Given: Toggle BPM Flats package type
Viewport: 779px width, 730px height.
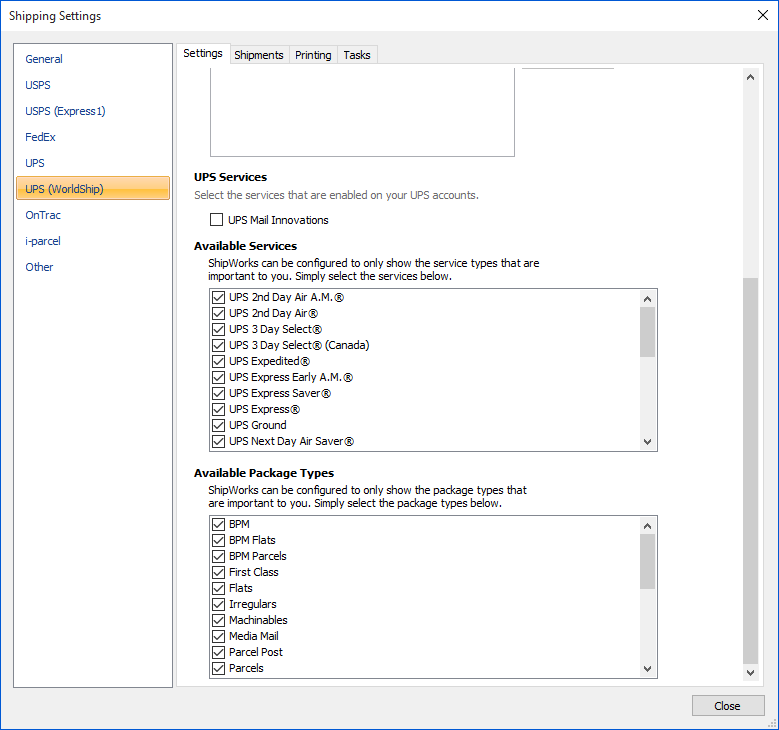Looking at the screenshot, I should point(218,540).
